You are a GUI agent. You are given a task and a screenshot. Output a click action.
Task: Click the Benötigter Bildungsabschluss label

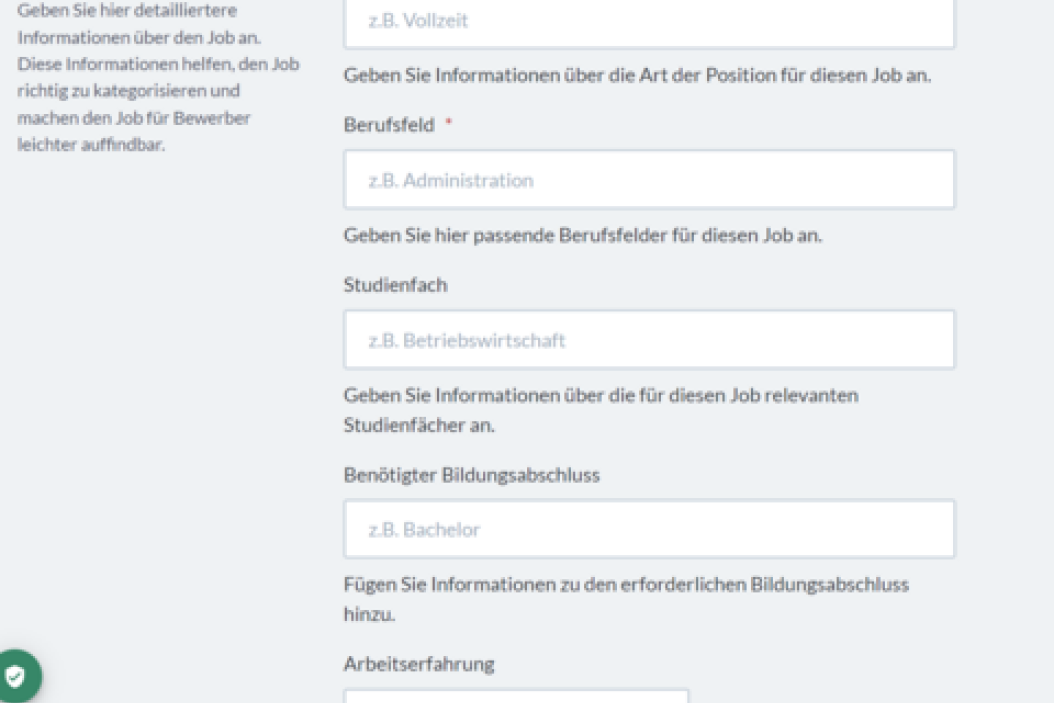click(471, 475)
